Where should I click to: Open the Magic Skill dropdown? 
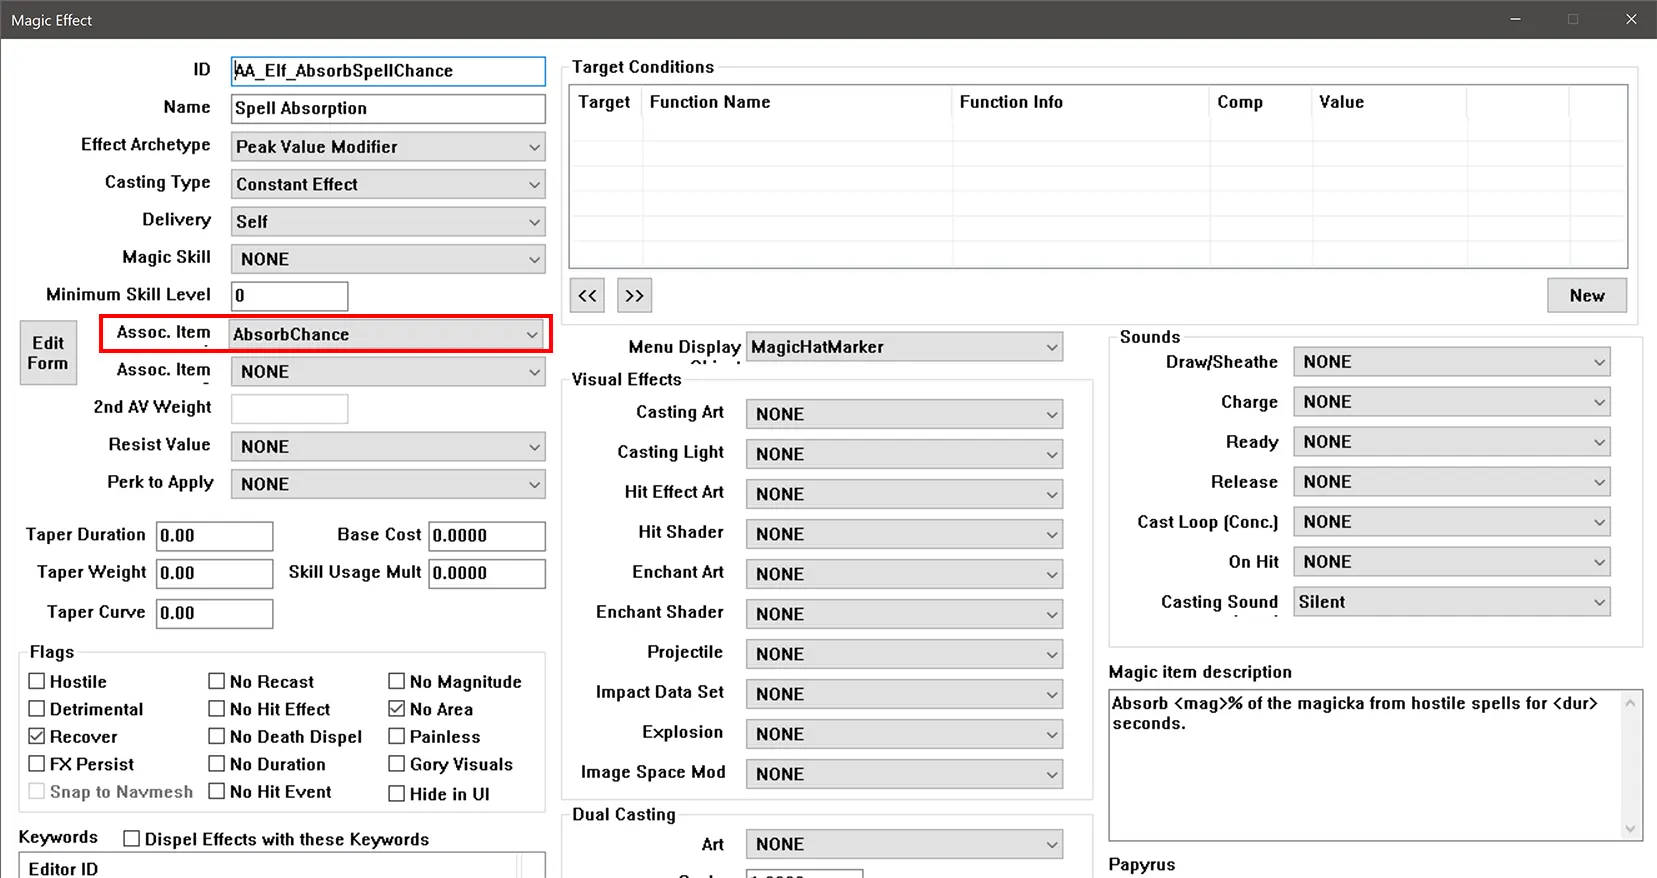click(388, 259)
